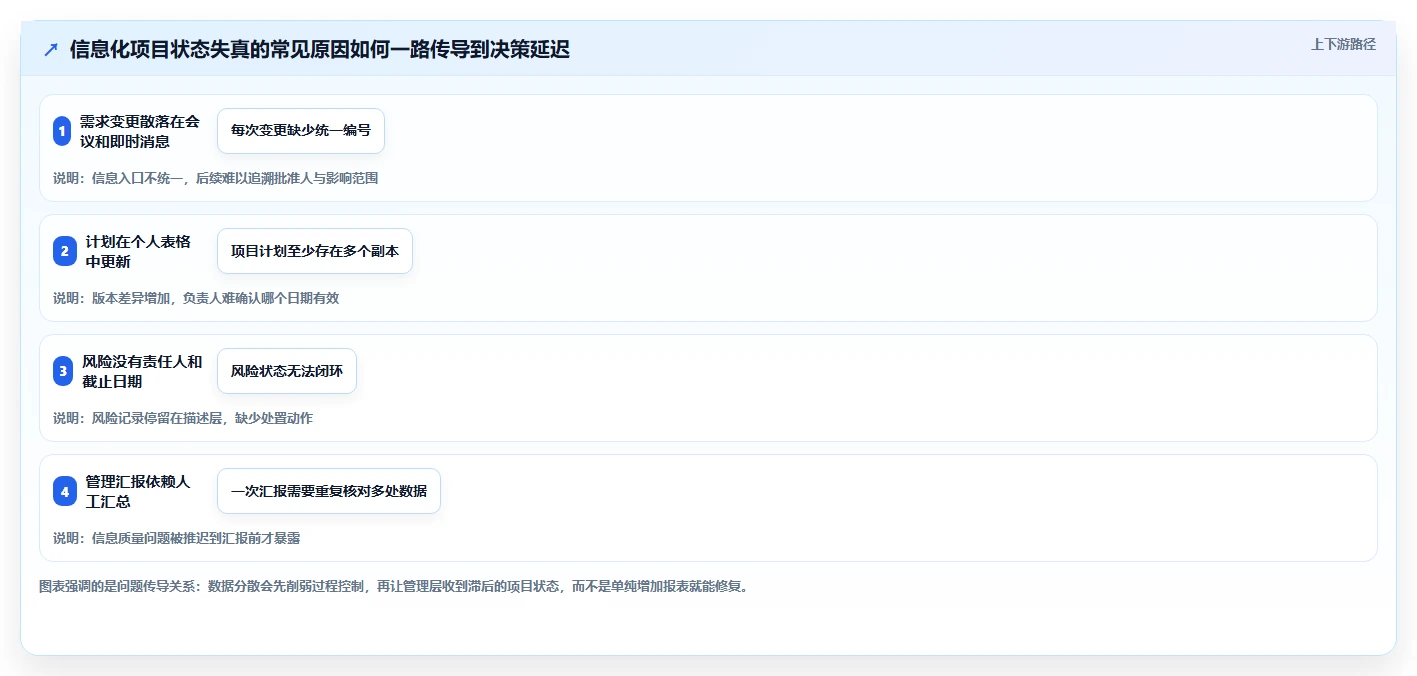
Task: Click the 风险状态无法闭环 chip
Action: click(287, 371)
